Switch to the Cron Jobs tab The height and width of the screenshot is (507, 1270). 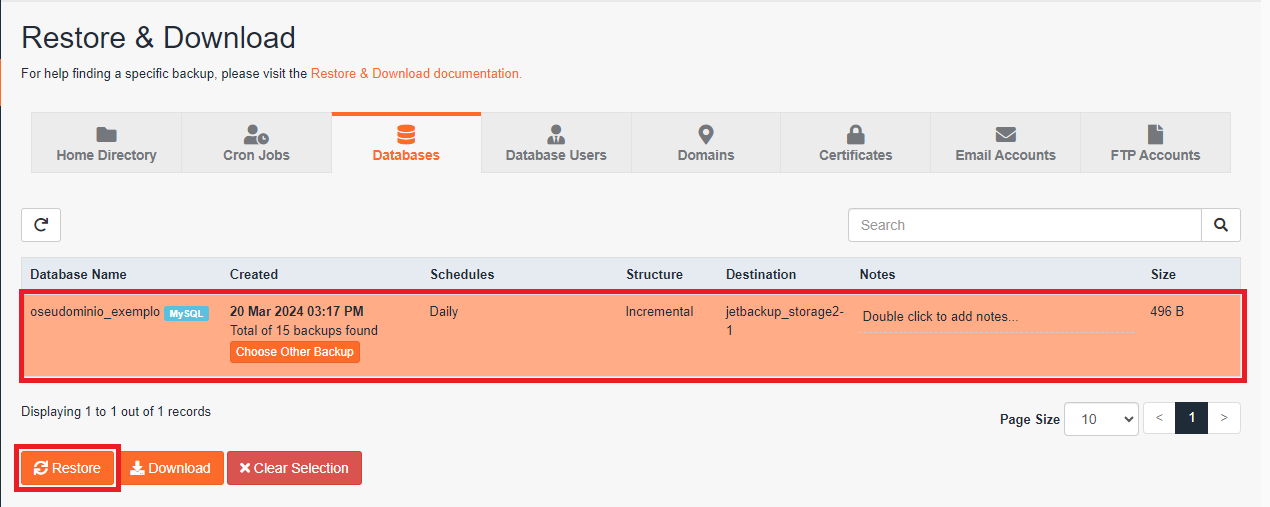(x=256, y=143)
